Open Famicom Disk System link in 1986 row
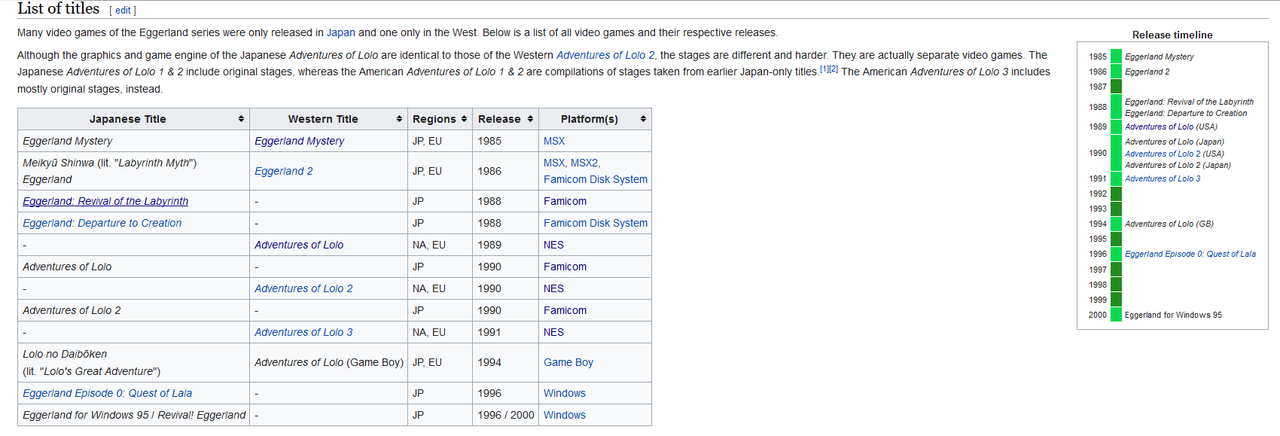This screenshot has height=436, width=1280. tap(596, 179)
